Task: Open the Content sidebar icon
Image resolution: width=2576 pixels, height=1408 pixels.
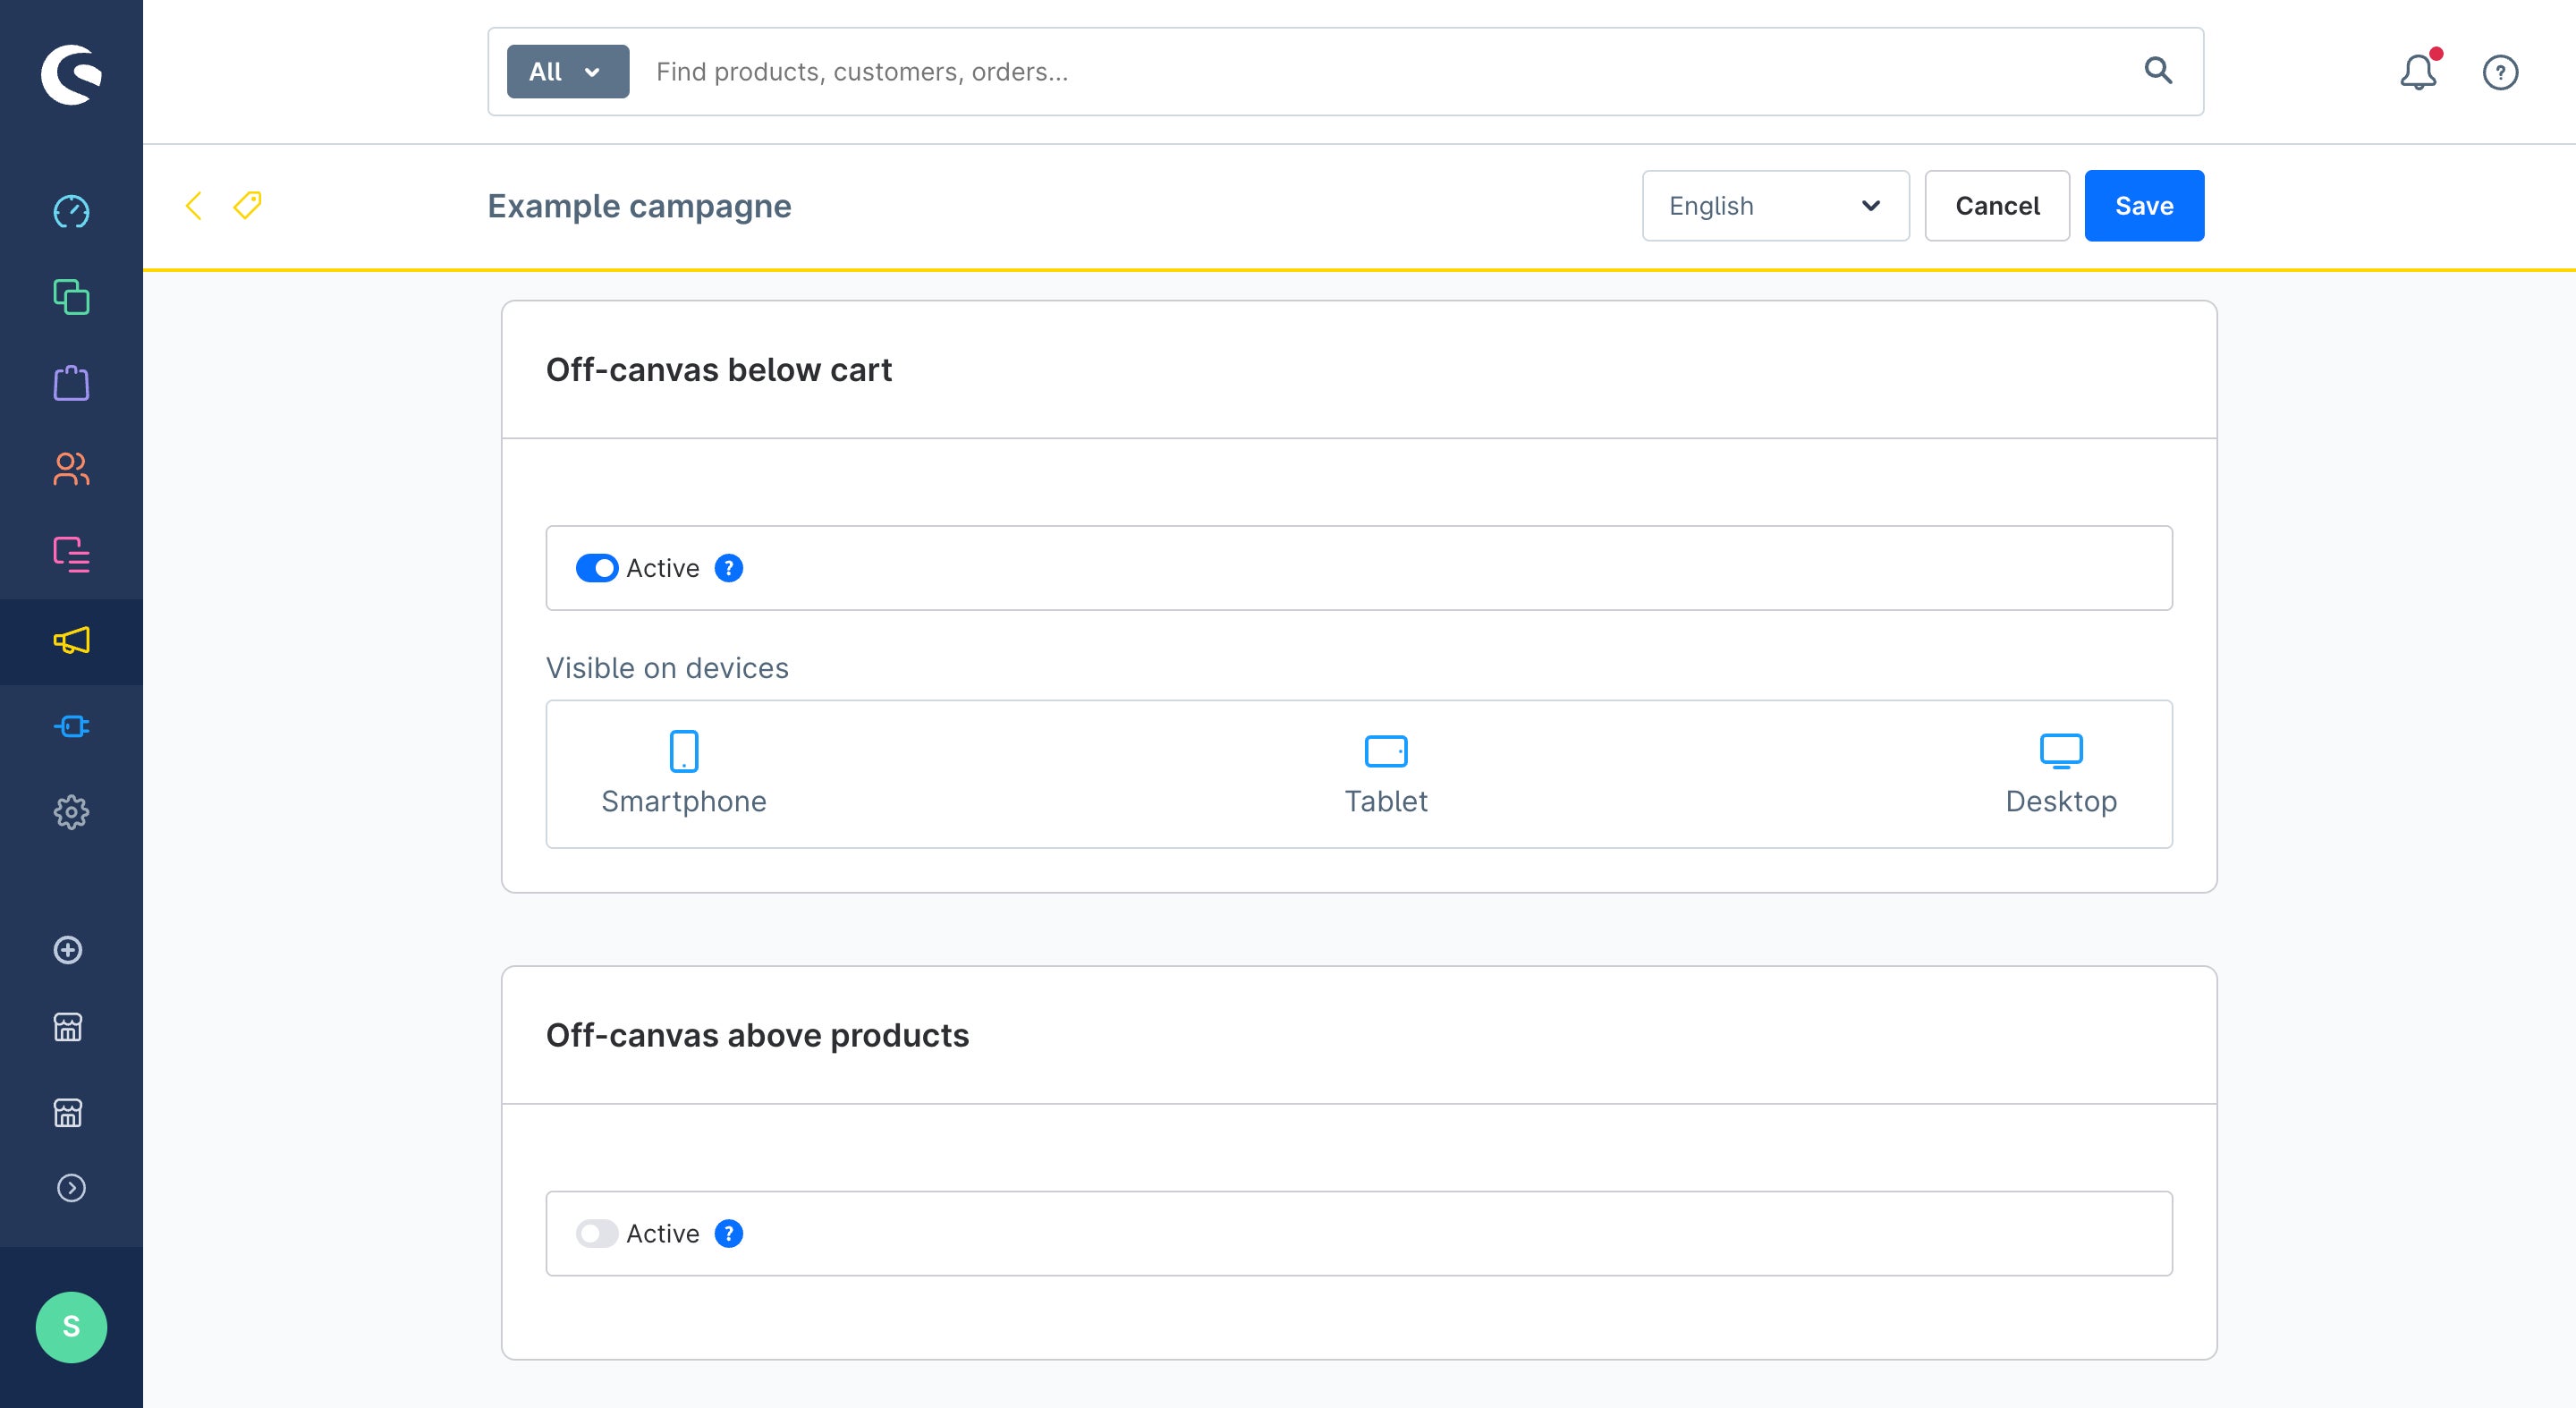Action: click(x=71, y=554)
